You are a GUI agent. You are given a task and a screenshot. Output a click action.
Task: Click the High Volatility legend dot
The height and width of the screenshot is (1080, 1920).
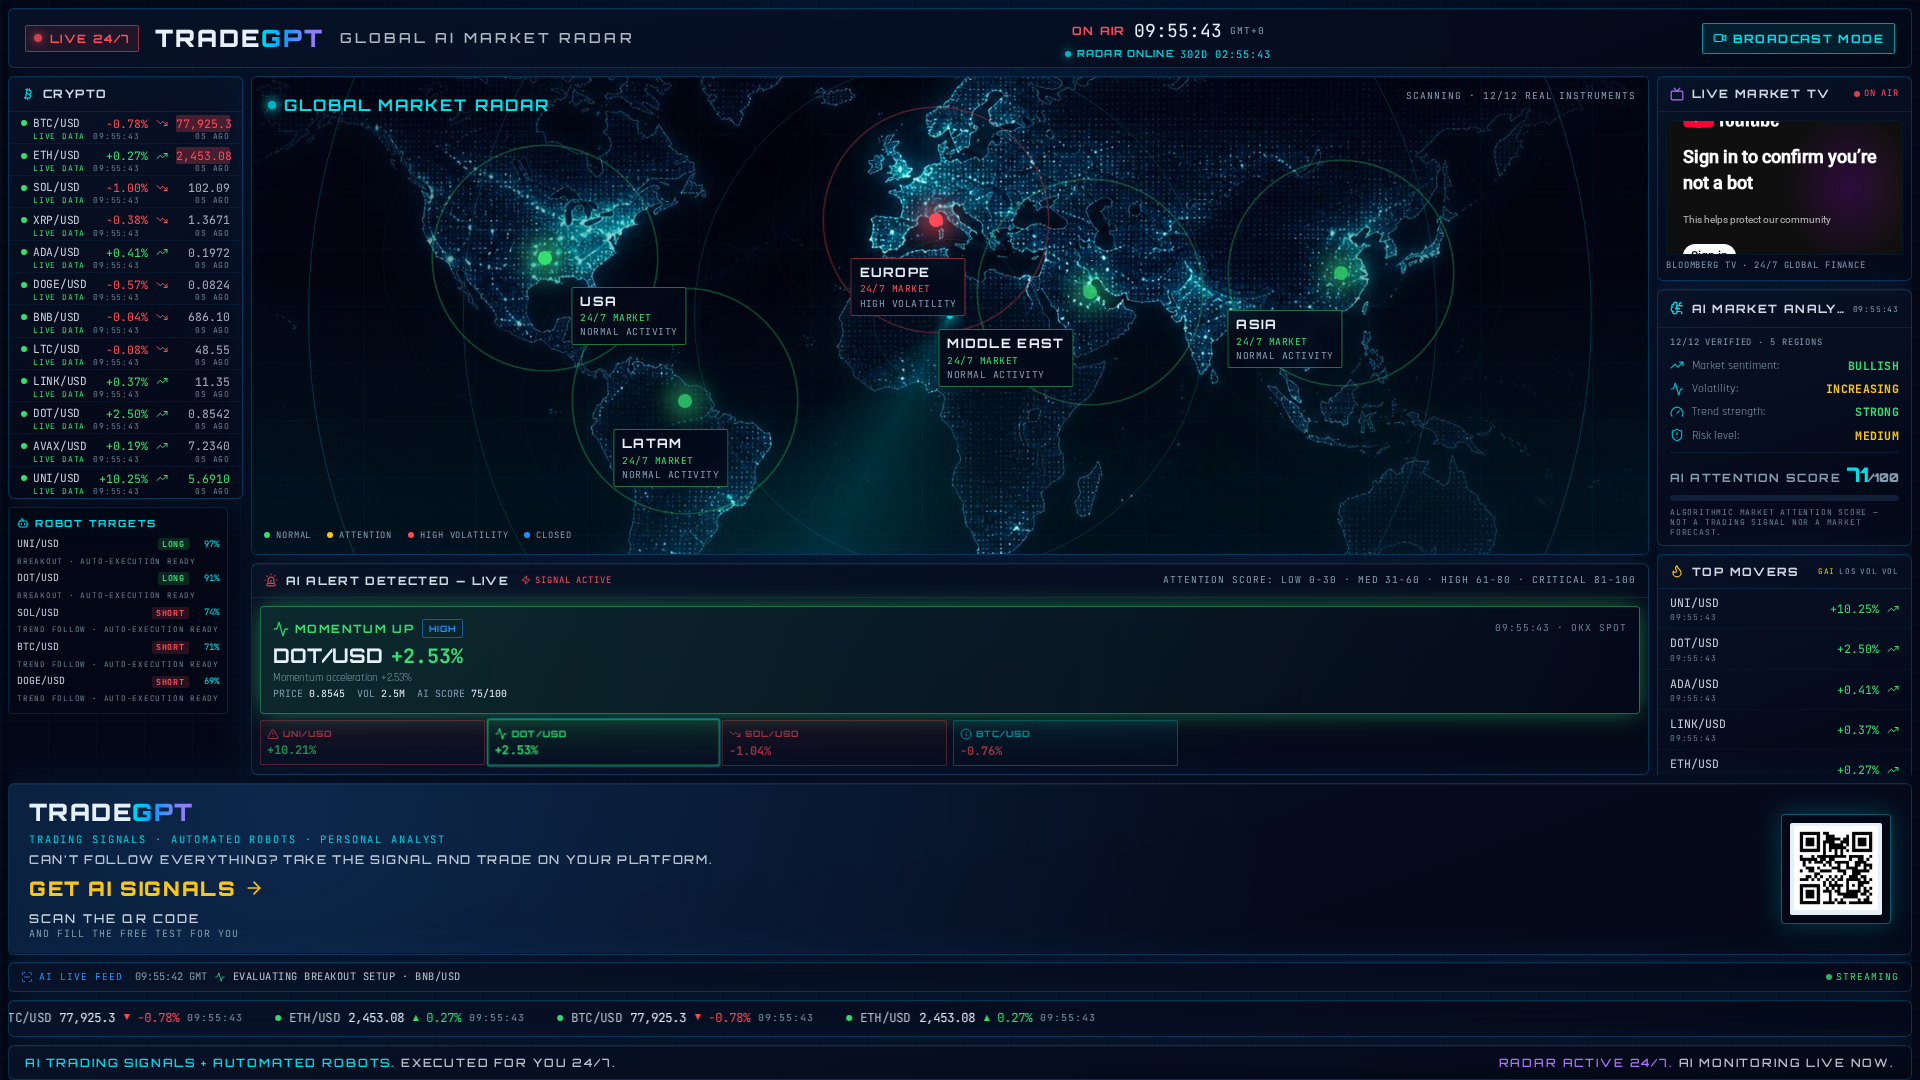[x=411, y=535]
